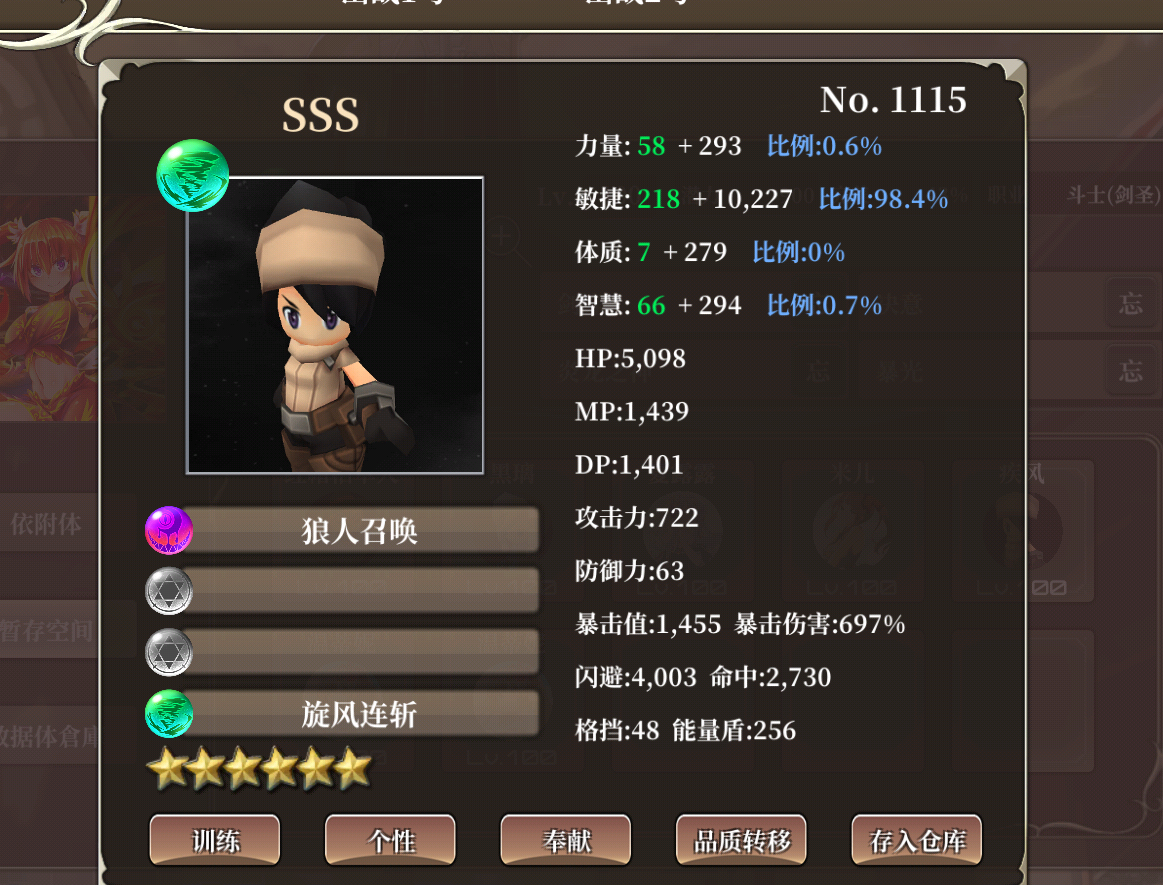Click the green wind element orb above portrait
The image size is (1163, 885).
point(193,176)
